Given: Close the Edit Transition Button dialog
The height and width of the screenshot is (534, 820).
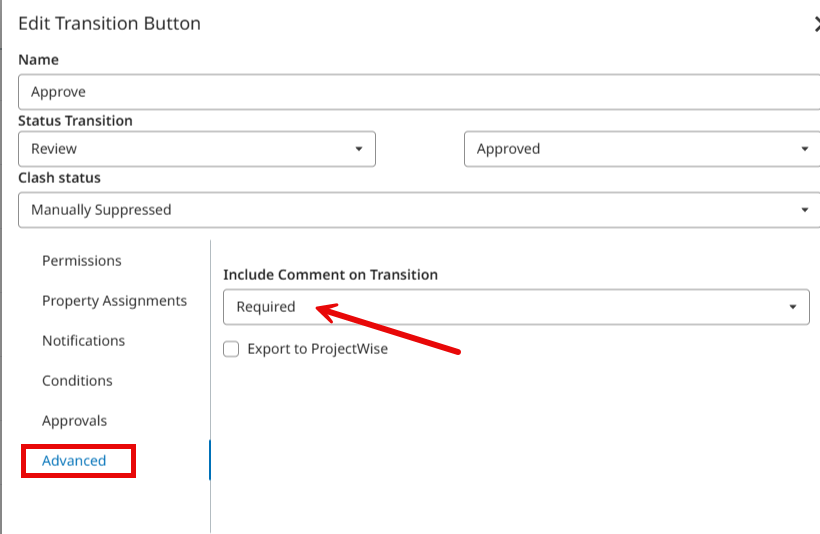Looking at the screenshot, I should (816, 24).
